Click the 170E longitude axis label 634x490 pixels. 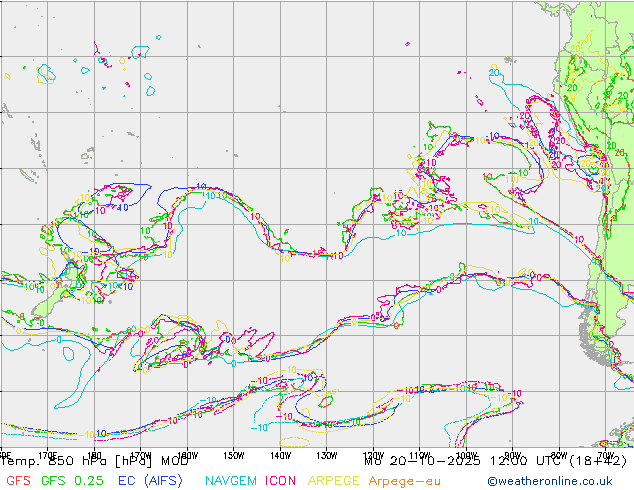click(48, 456)
